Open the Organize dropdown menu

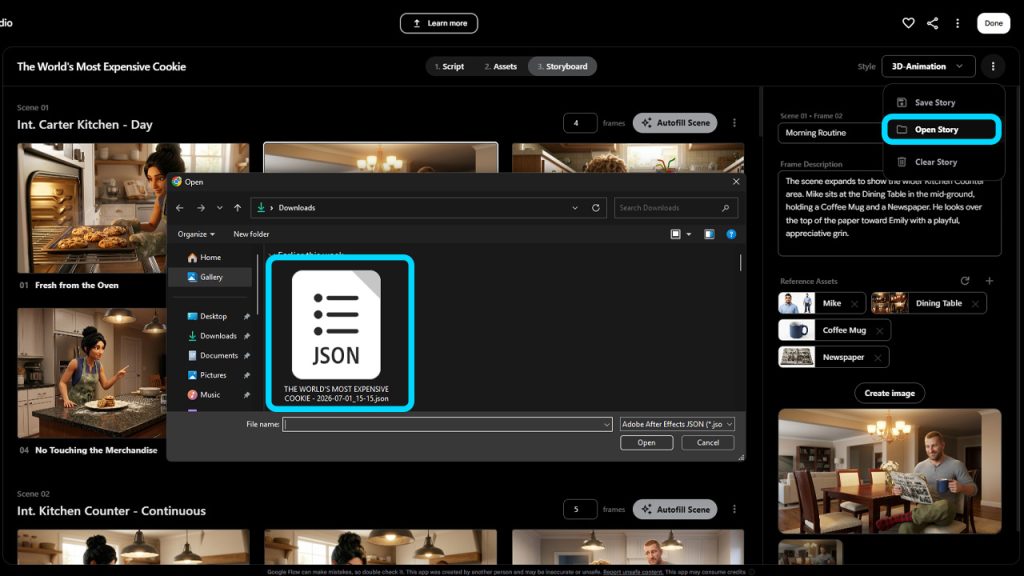tap(196, 234)
